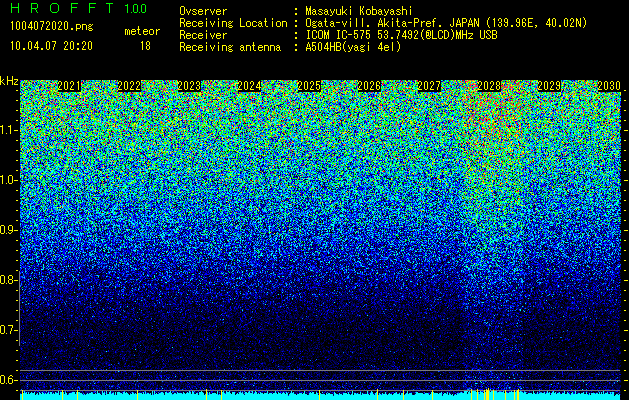
Task: Click the 2029 time marker label
Action: click(549, 86)
